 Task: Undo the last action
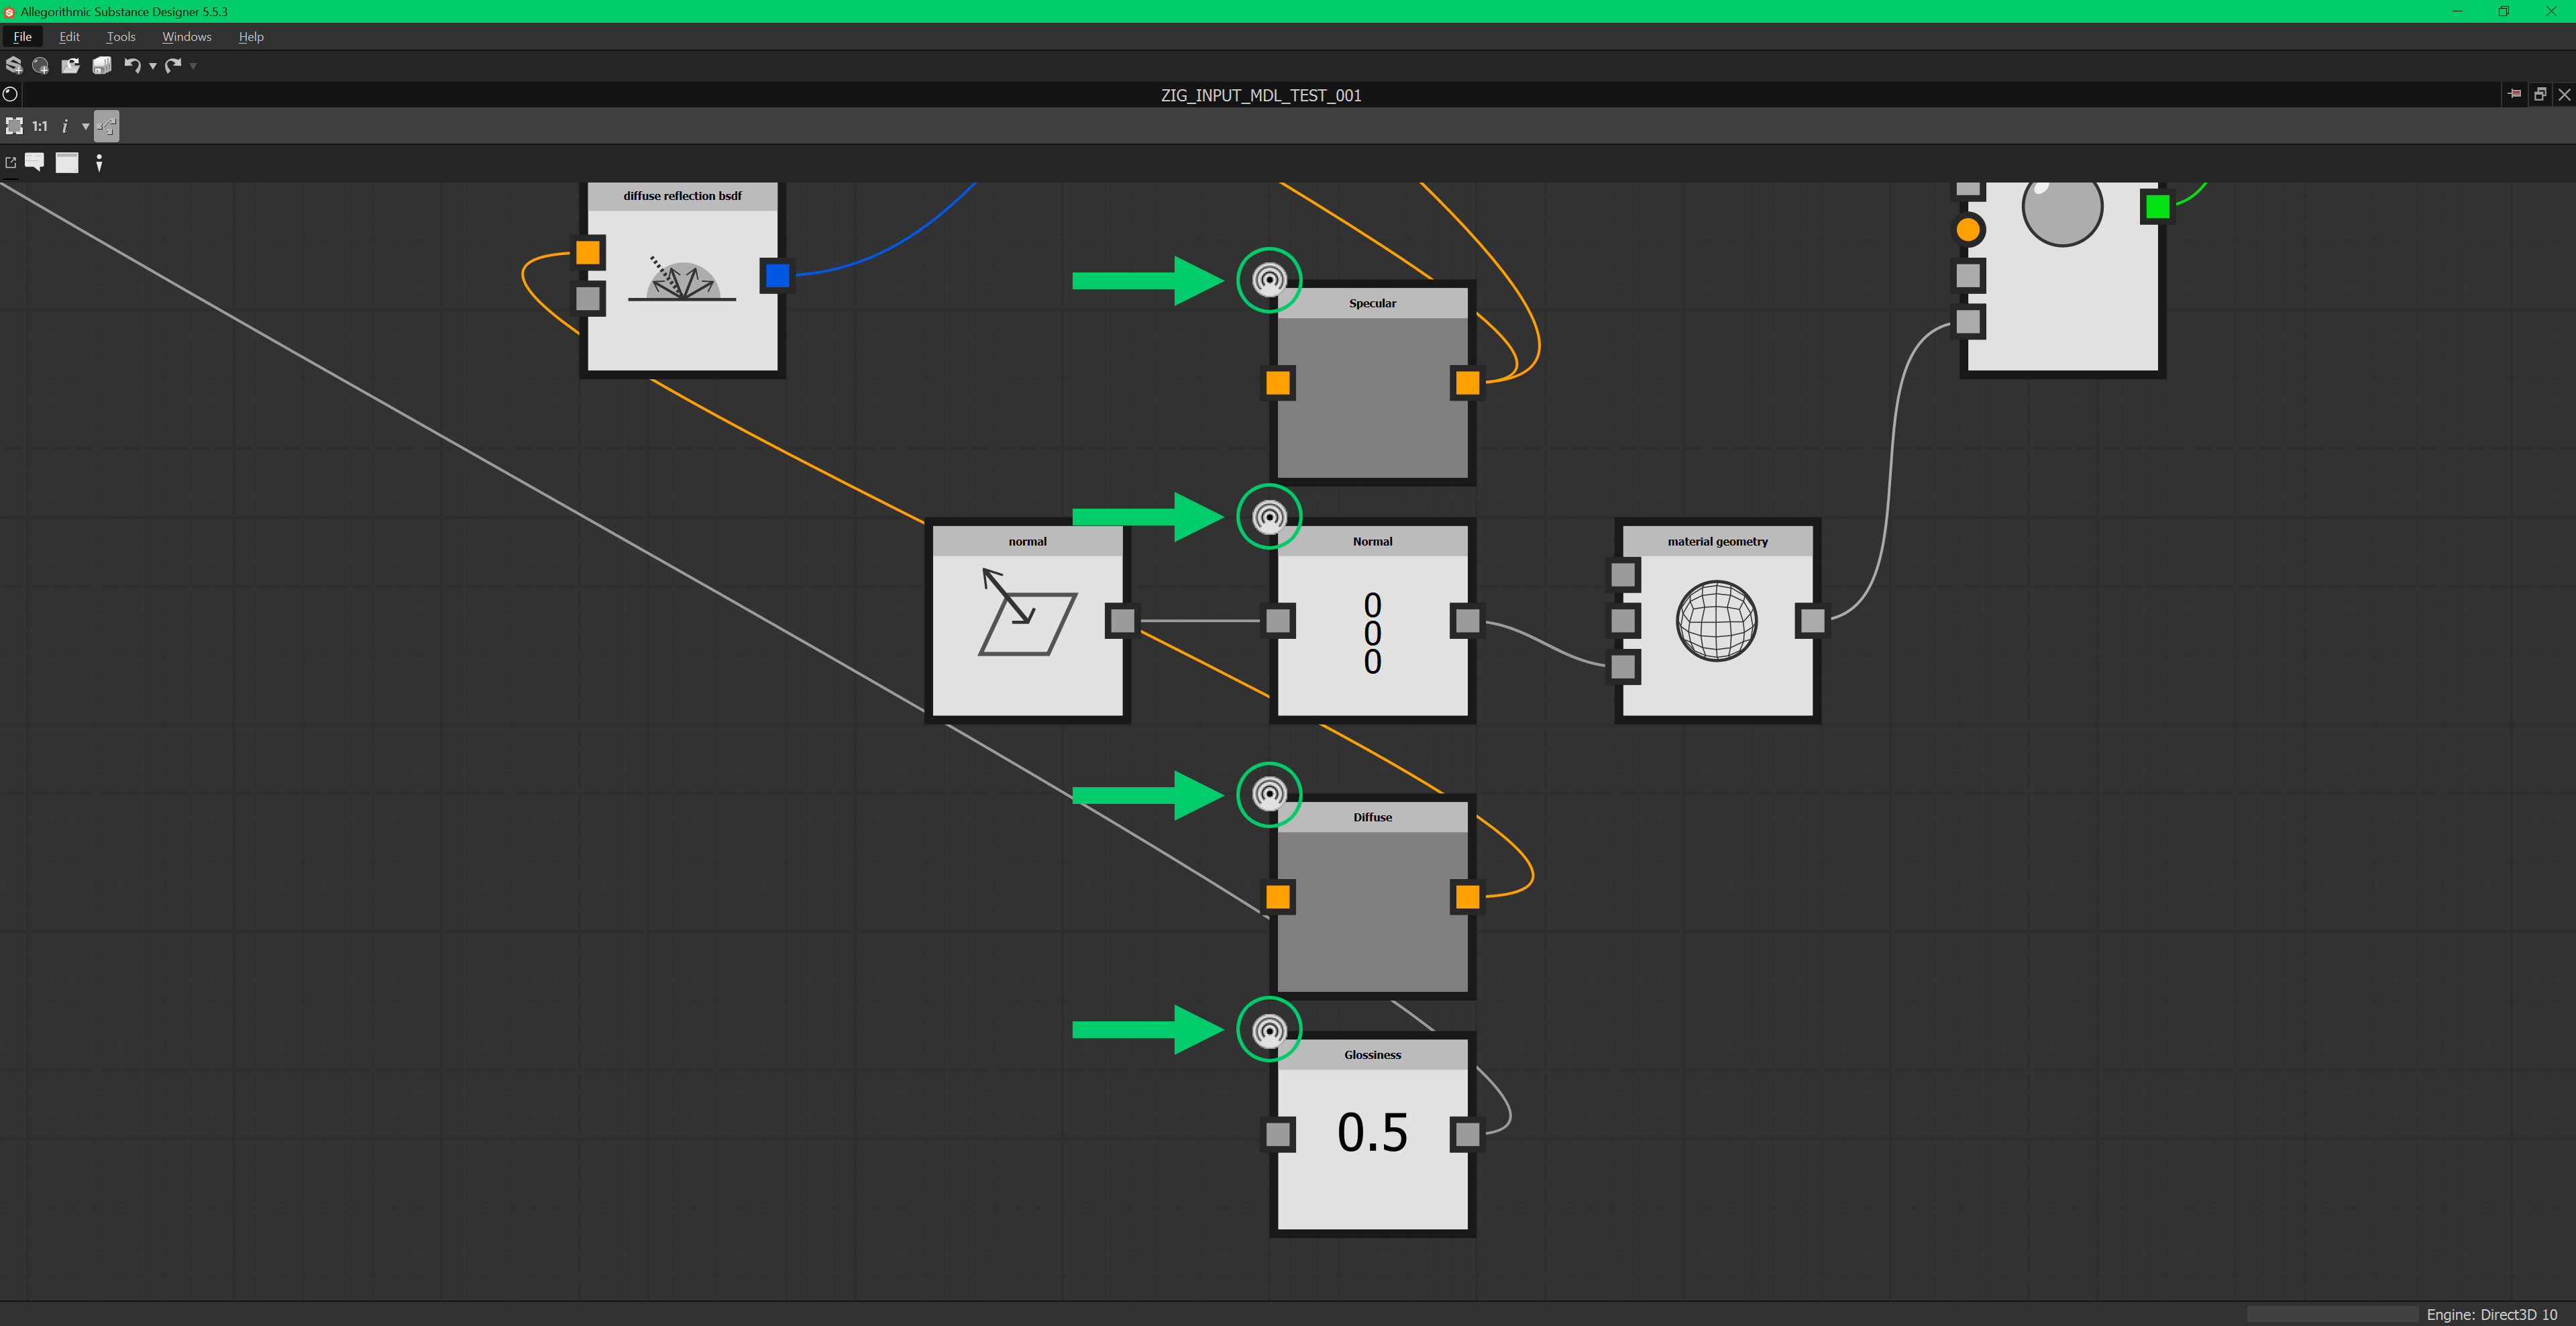pyautogui.click(x=132, y=65)
